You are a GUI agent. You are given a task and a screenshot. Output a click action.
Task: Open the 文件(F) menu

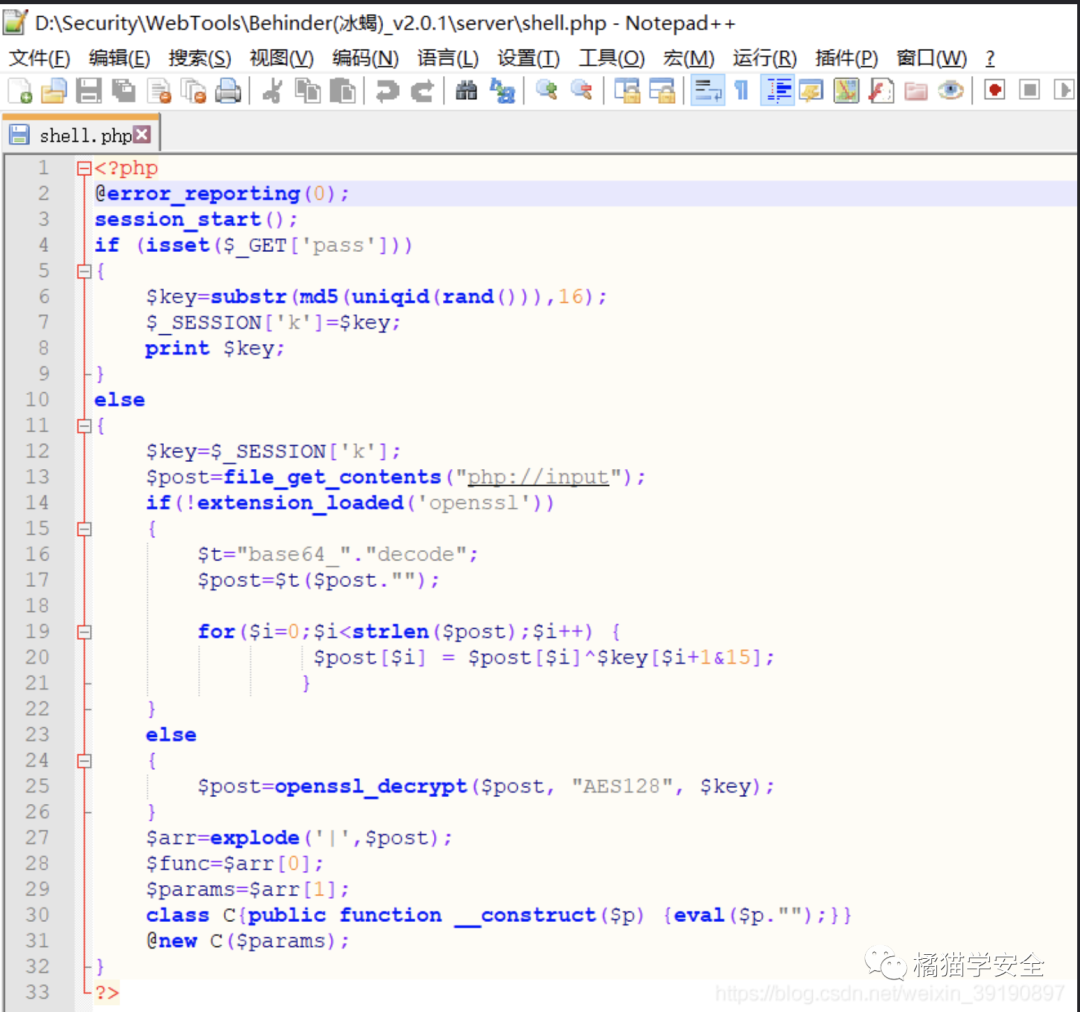click(39, 58)
